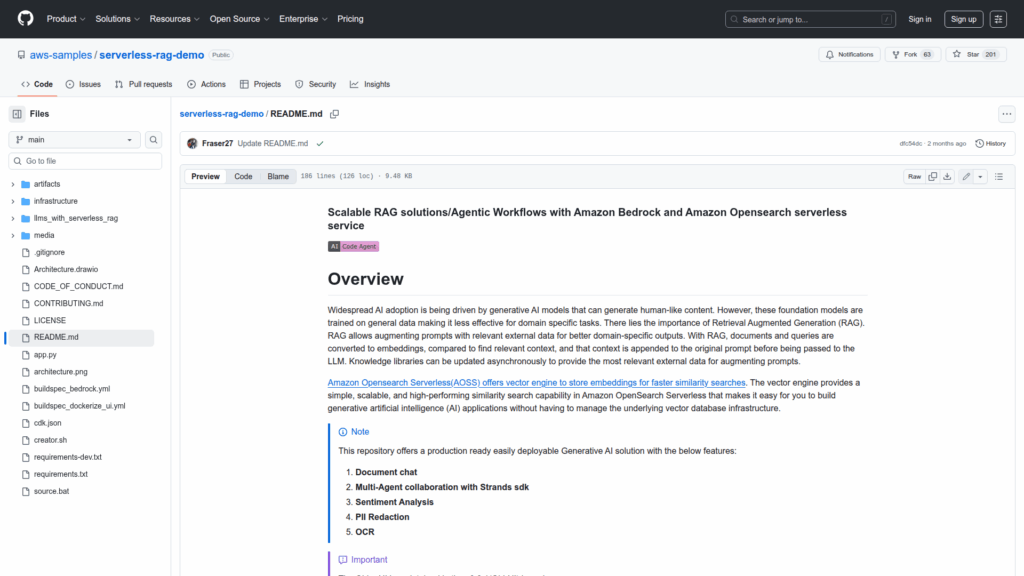Expand the infrastructure folder
The width and height of the screenshot is (1024, 576).
[12, 201]
